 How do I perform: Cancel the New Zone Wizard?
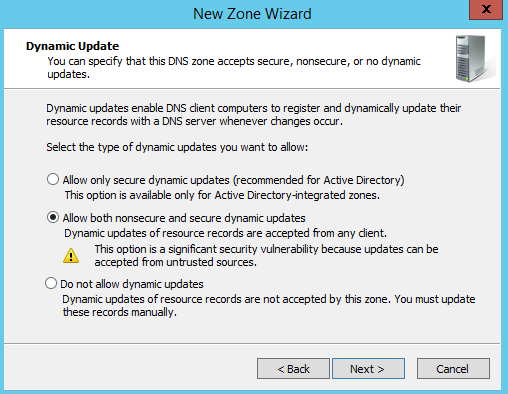point(453,369)
